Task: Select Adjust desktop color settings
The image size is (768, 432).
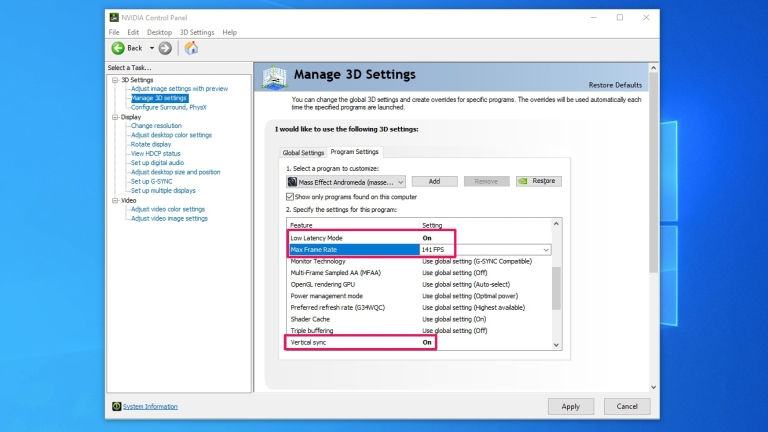Action: click(x=171, y=135)
